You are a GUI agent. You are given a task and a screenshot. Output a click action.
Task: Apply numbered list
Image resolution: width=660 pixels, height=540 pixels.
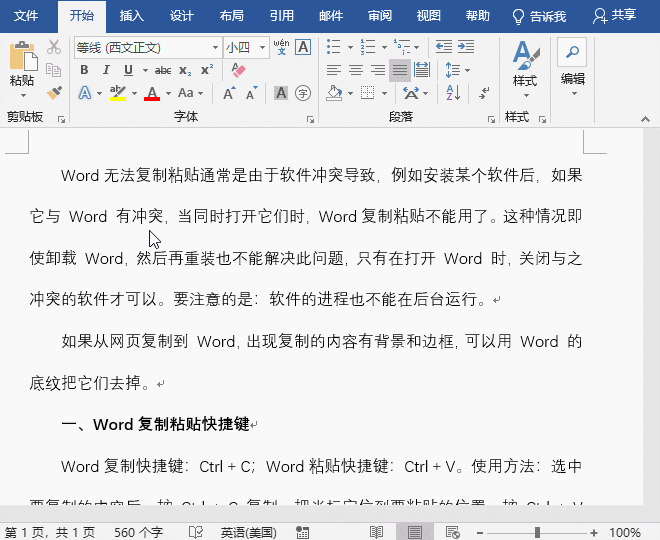point(367,47)
